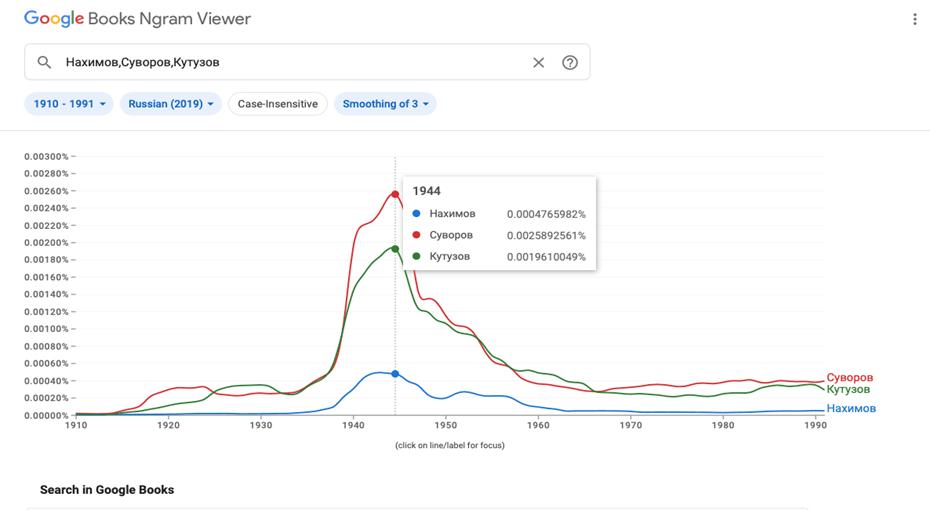Image resolution: width=930 pixels, height=510 pixels.
Task: Click the Кутузов name in the tooltip
Action: click(x=450, y=256)
